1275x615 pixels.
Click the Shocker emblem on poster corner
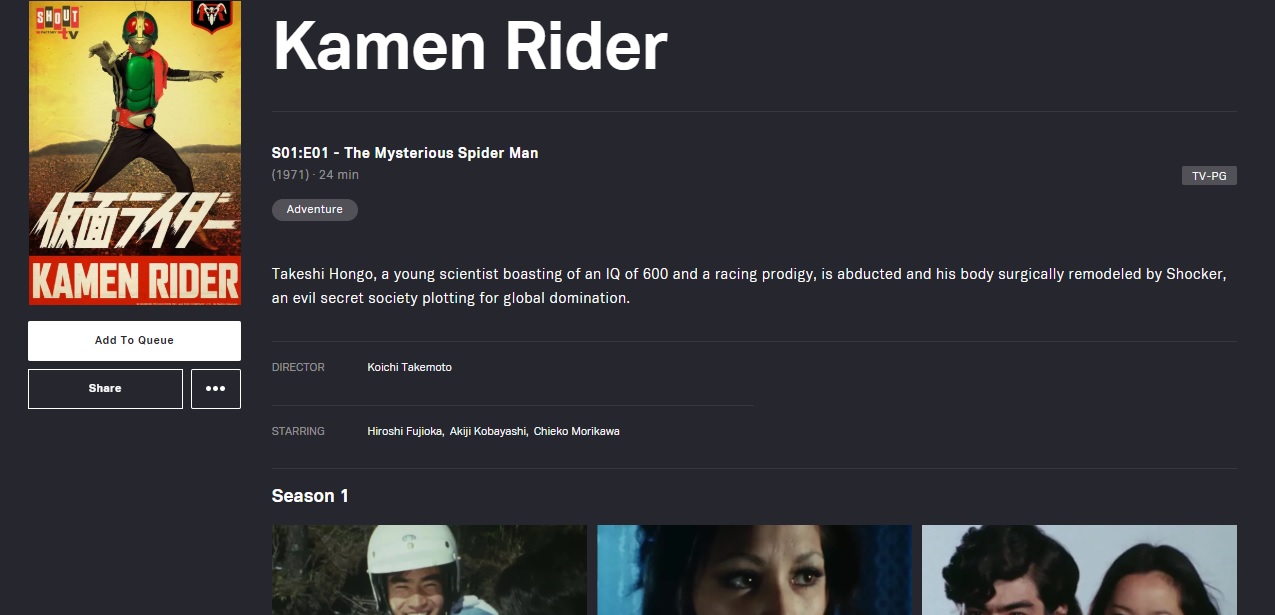point(212,17)
